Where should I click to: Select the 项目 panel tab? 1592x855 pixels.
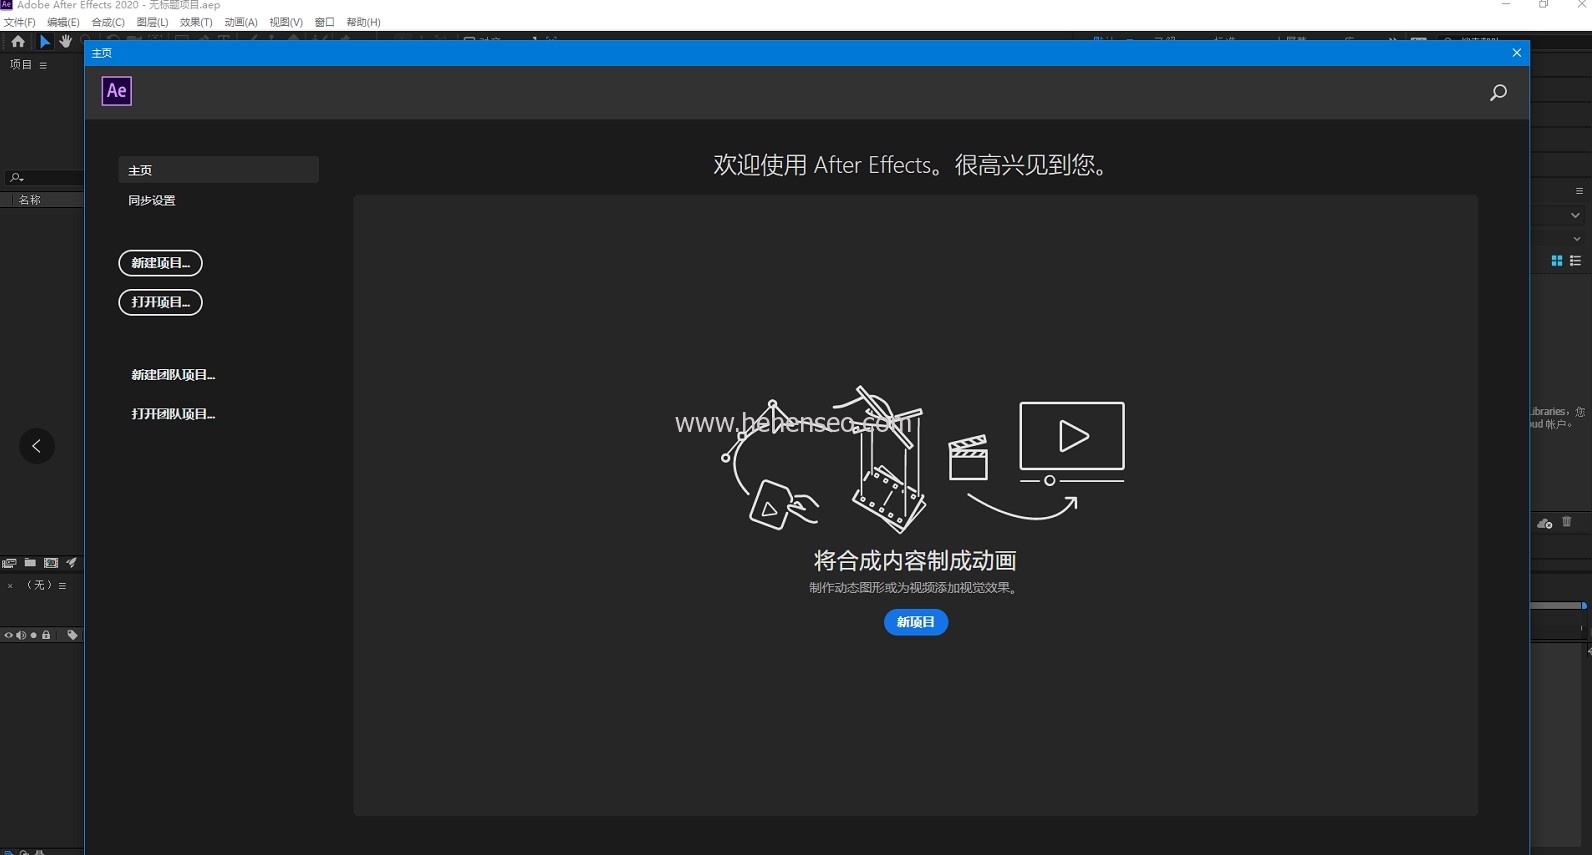(x=20, y=65)
